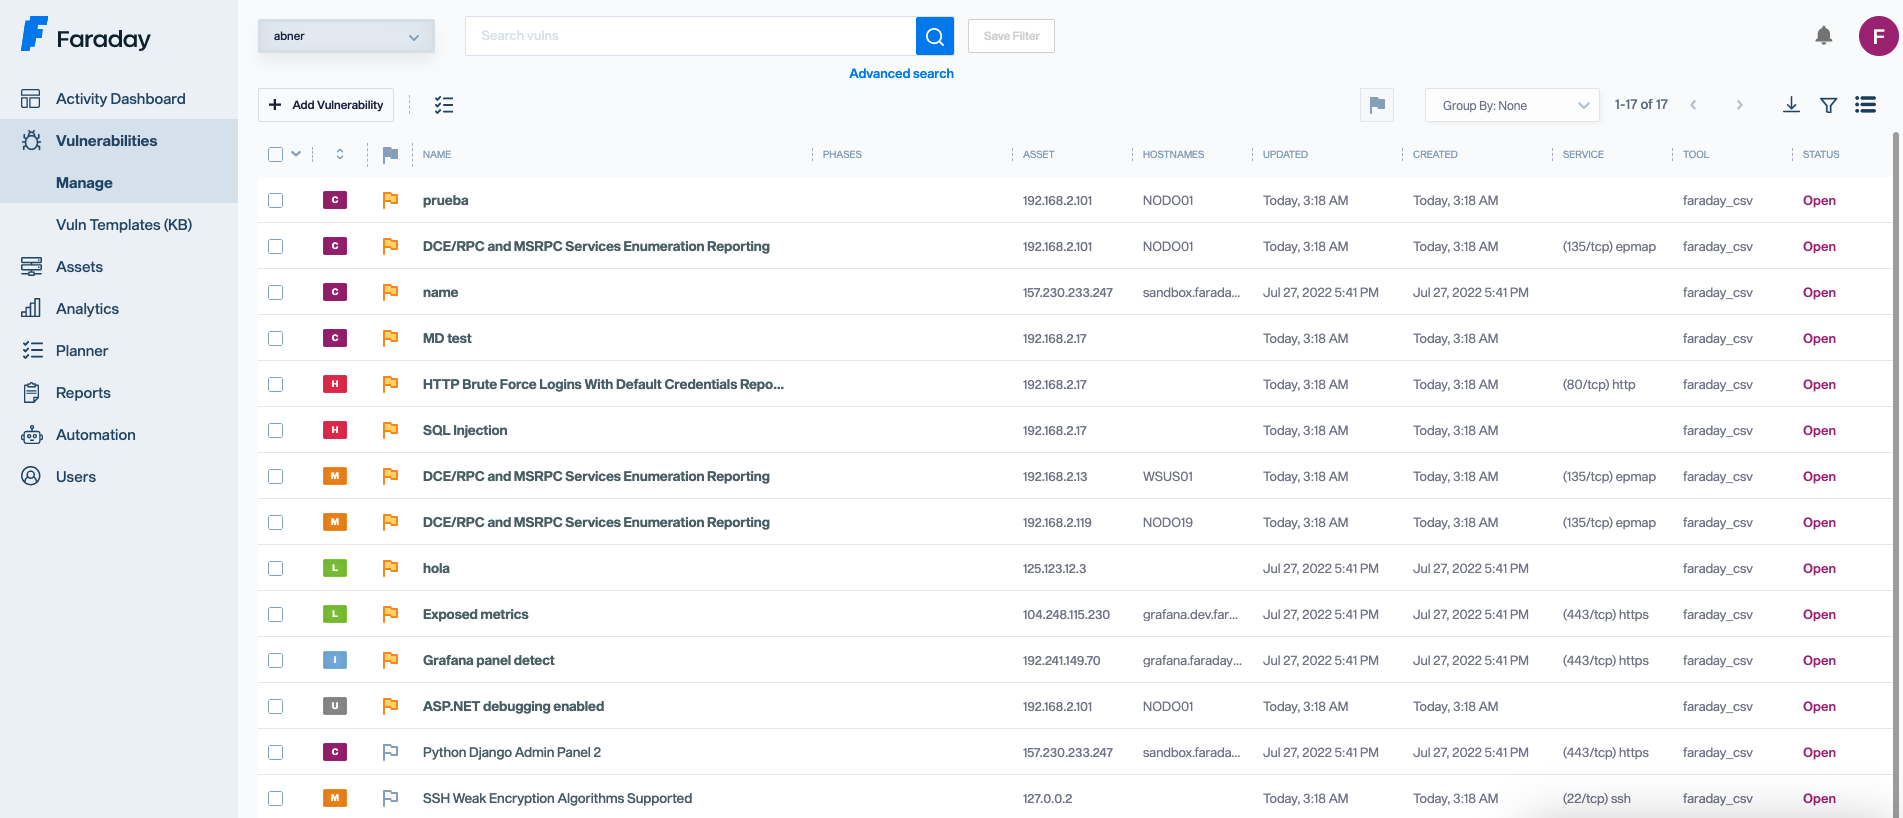This screenshot has width=1903, height=818.
Task: Open Reports in sidebar
Action: (x=119, y=392)
